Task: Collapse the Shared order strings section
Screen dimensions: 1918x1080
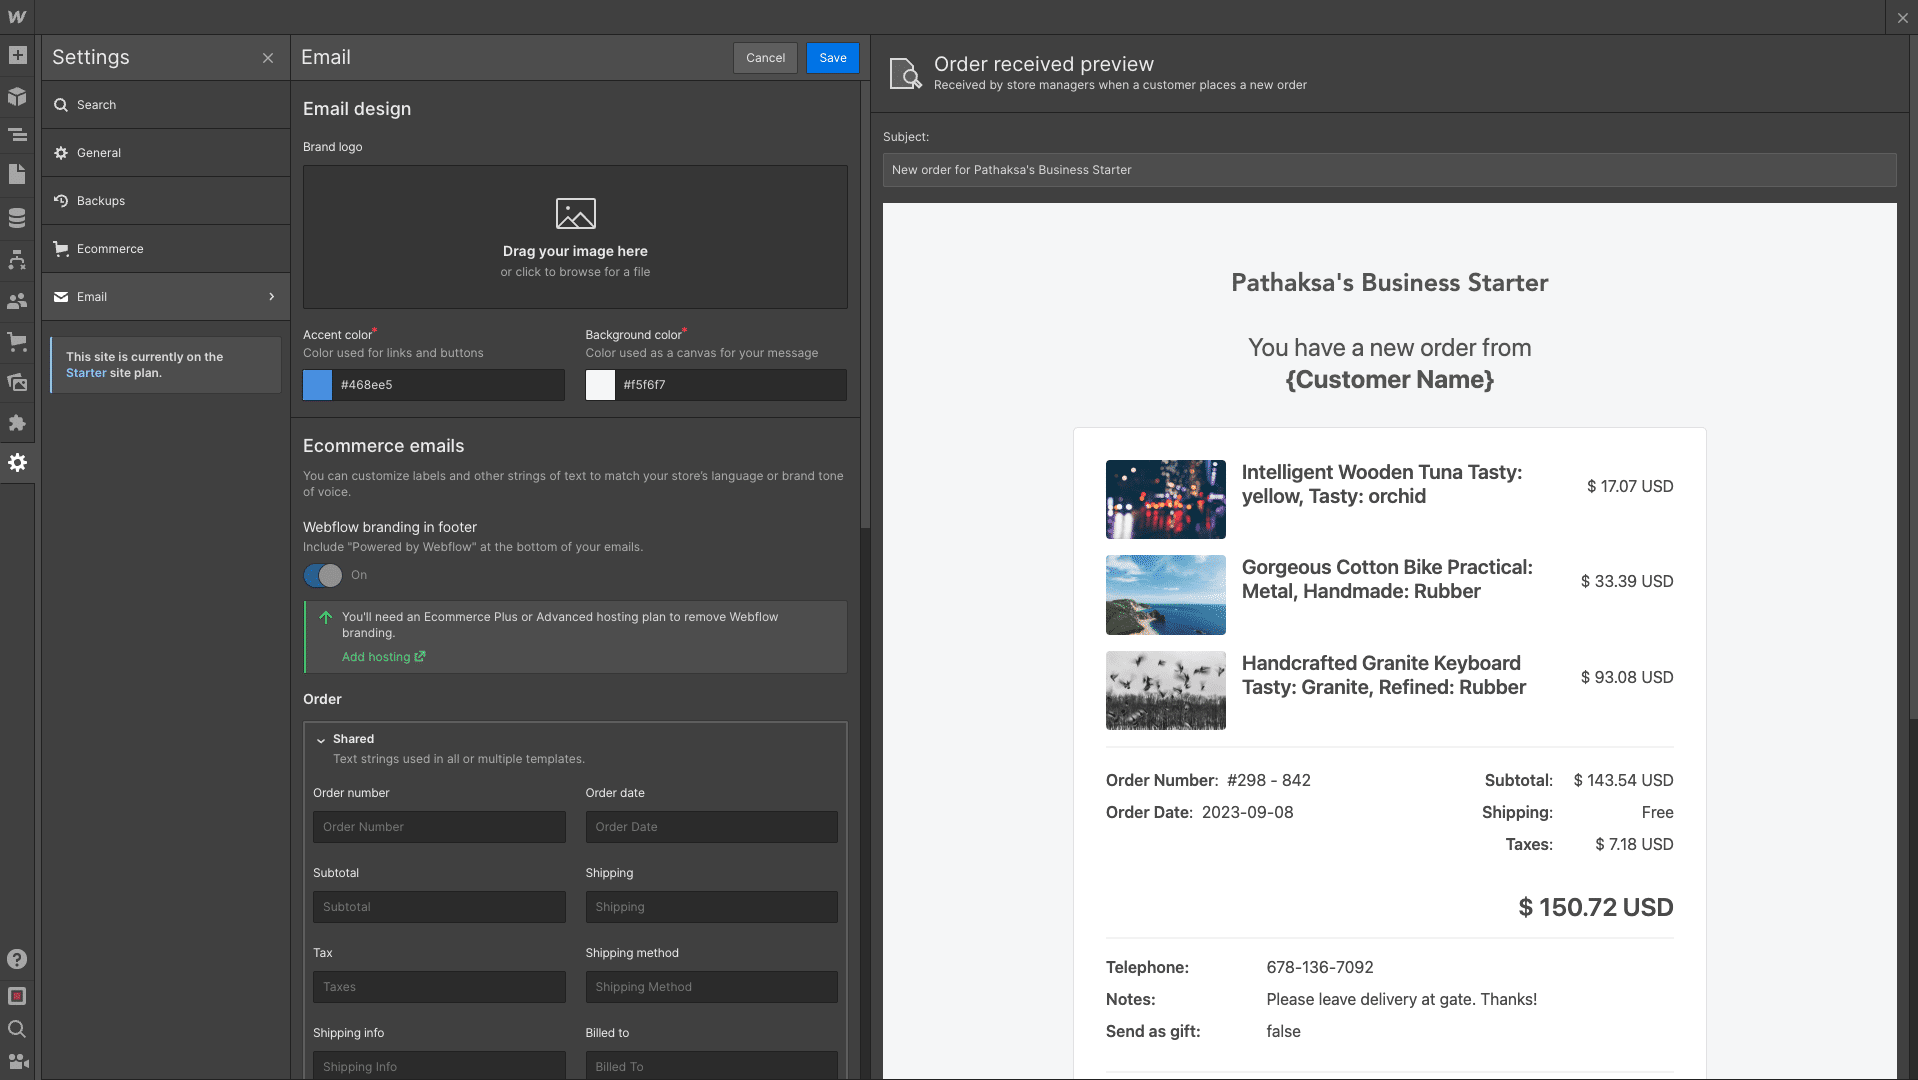Action: (x=321, y=740)
